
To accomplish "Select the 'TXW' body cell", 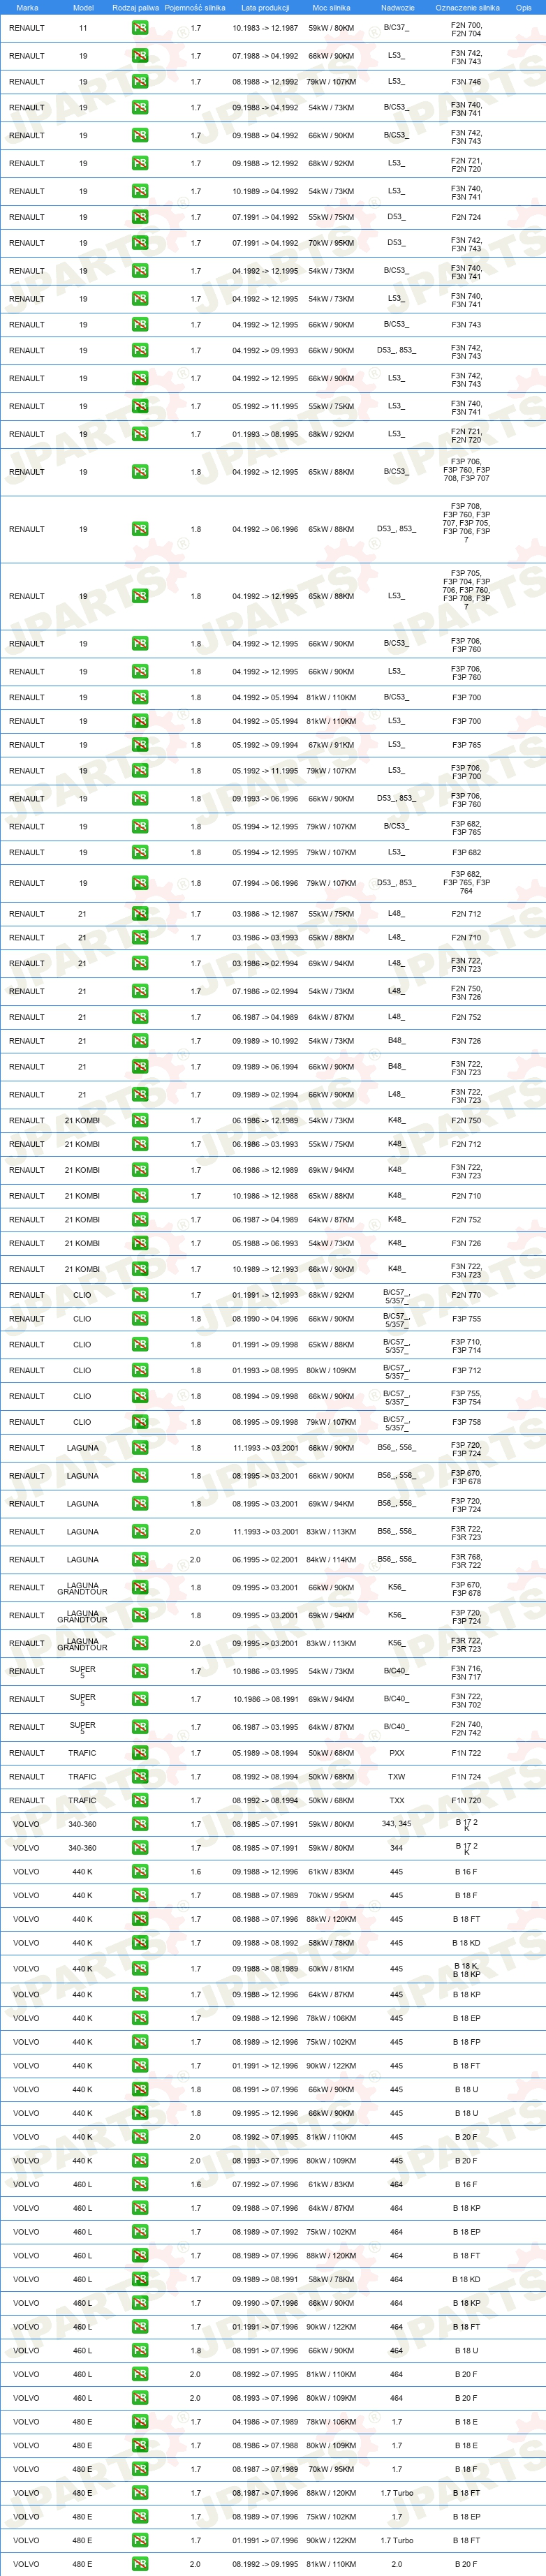I will point(397,1777).
